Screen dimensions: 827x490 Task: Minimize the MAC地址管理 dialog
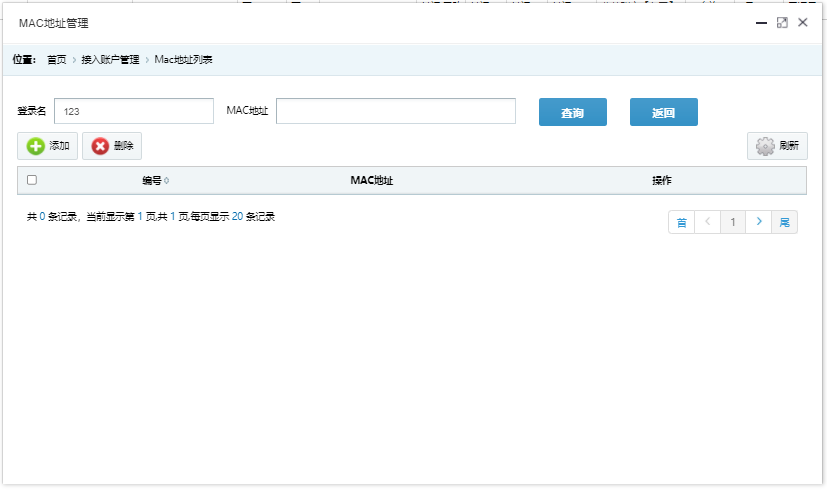tap(761, 23)
